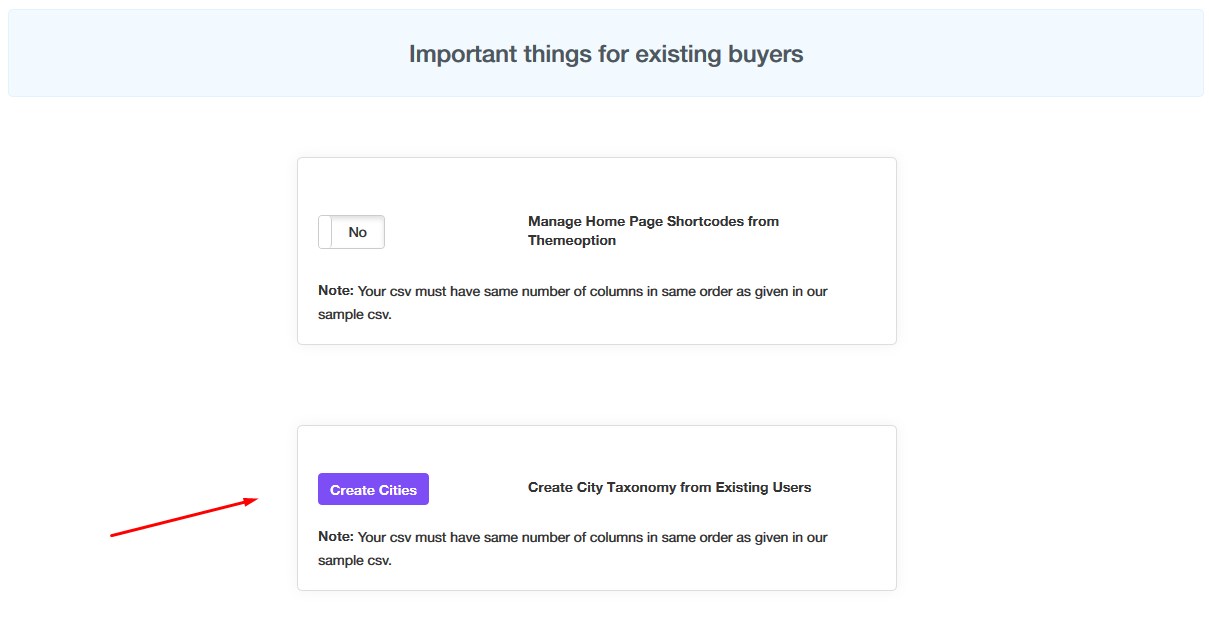Select the Manage Home Page Shortcodes label
The width and height of the screenshot is (1209, 629).
[x=653, y=231]
